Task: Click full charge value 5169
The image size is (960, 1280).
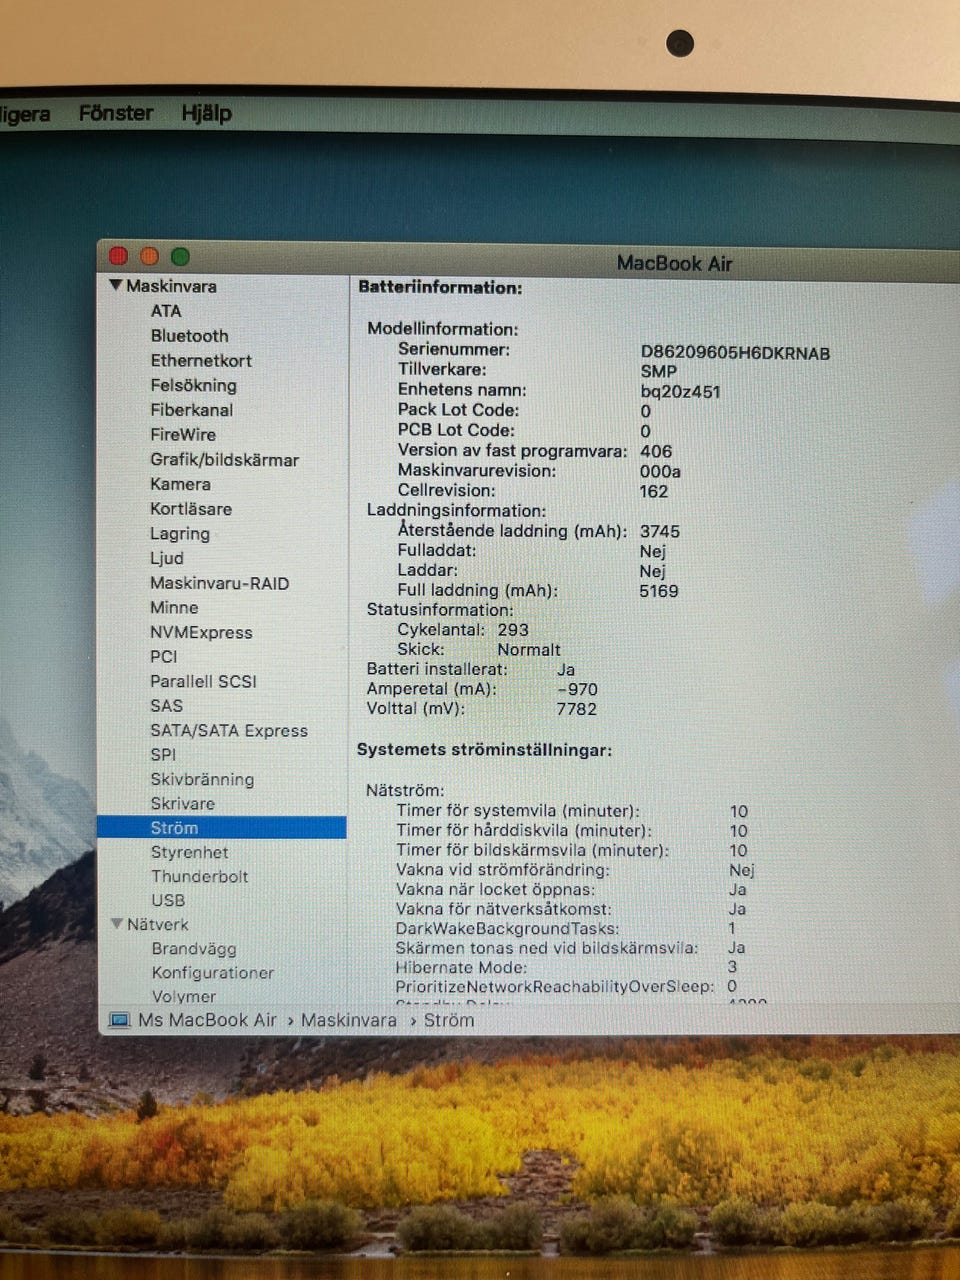Action: click(x=659, y=591)
